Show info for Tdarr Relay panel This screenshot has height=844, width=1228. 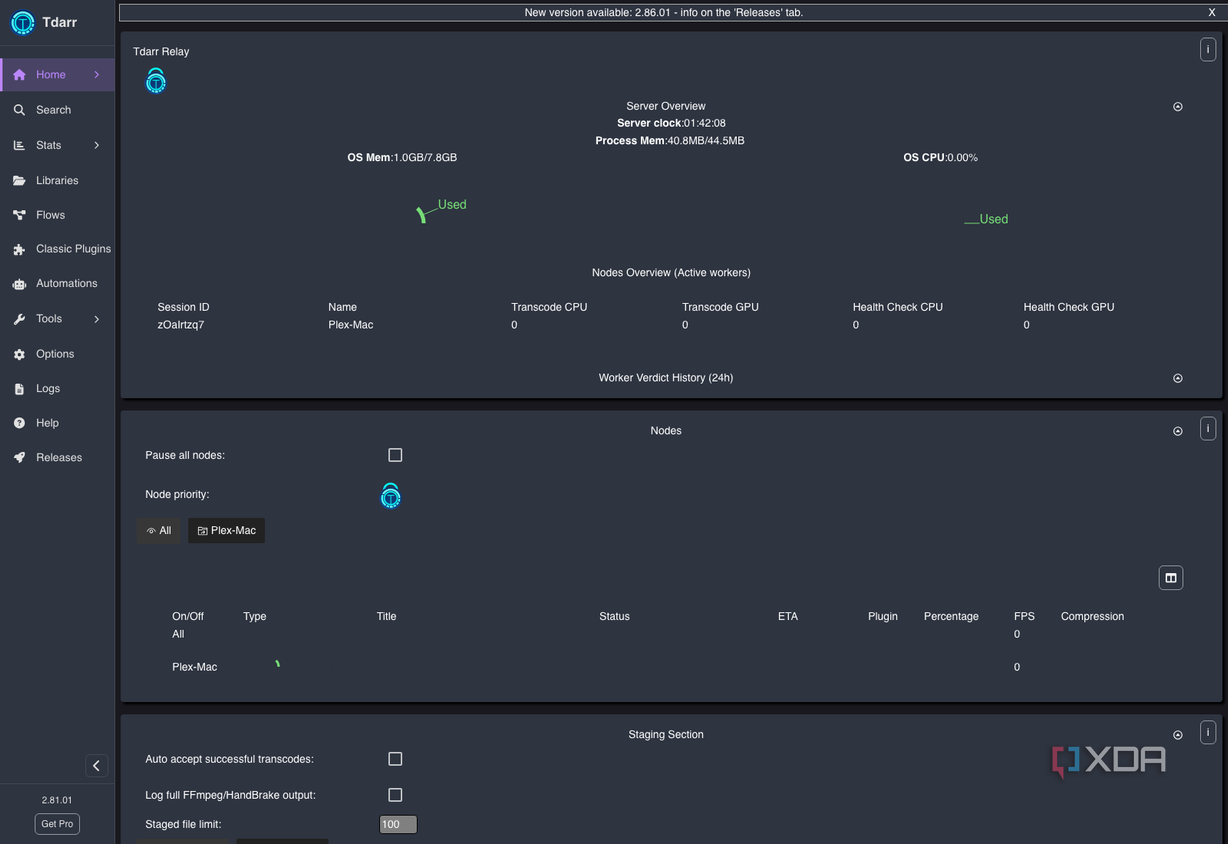click(1208, 49)
